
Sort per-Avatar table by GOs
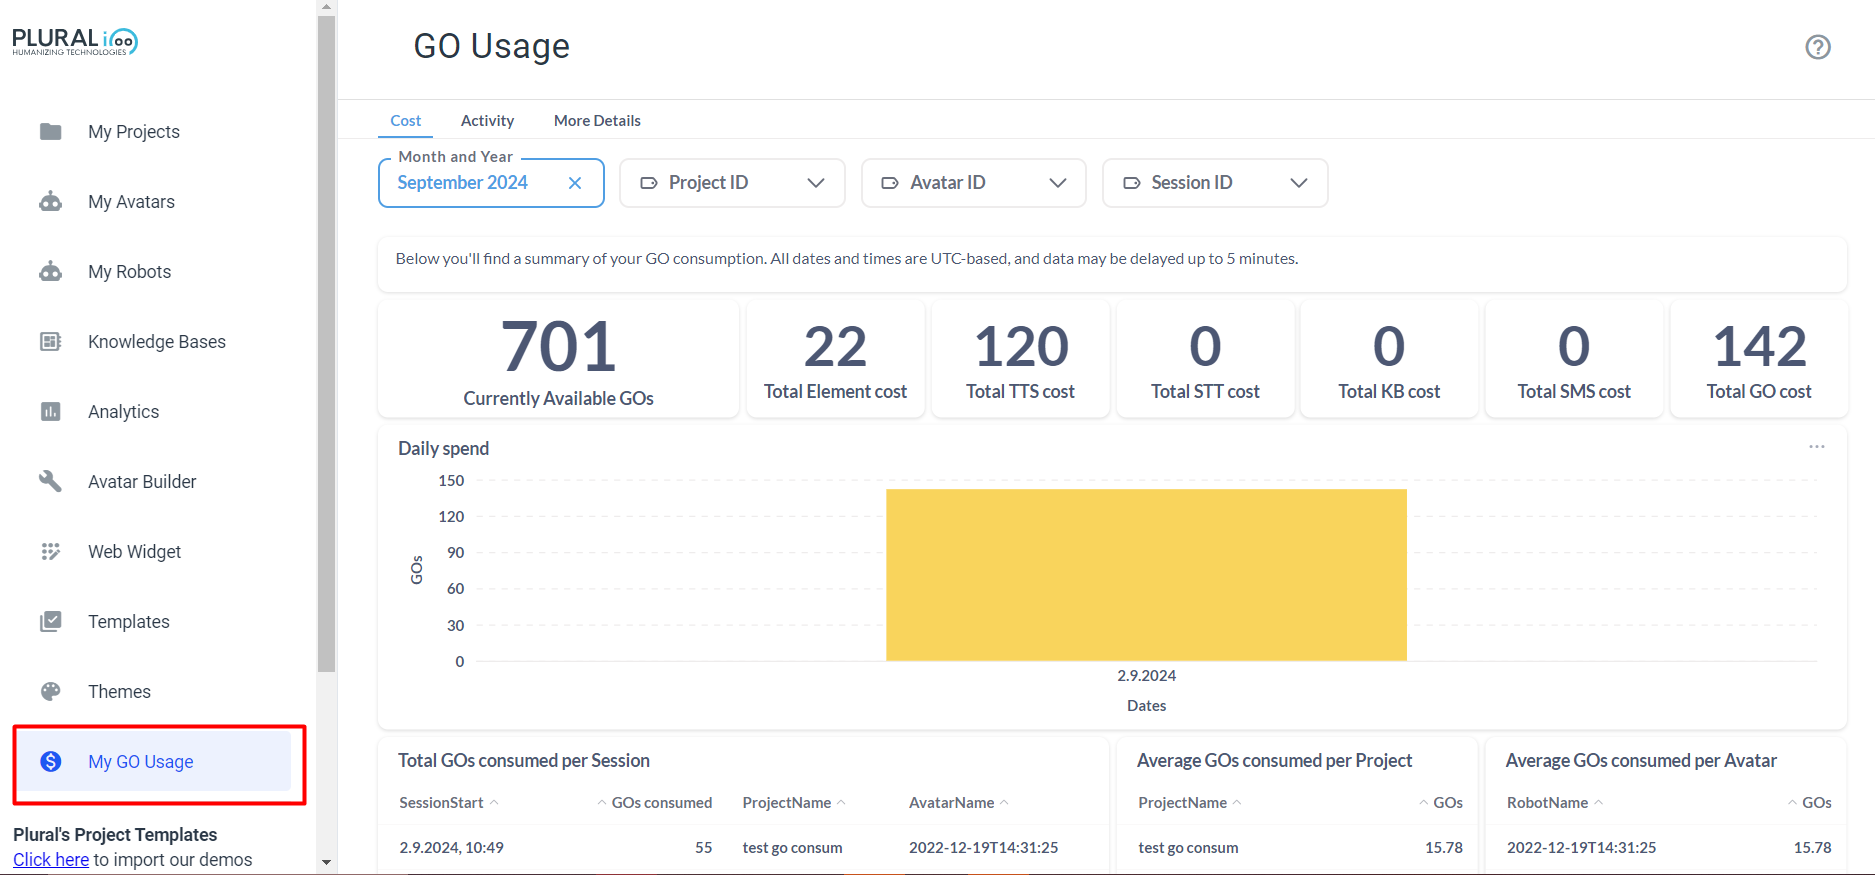click(x=1810, y=803)
